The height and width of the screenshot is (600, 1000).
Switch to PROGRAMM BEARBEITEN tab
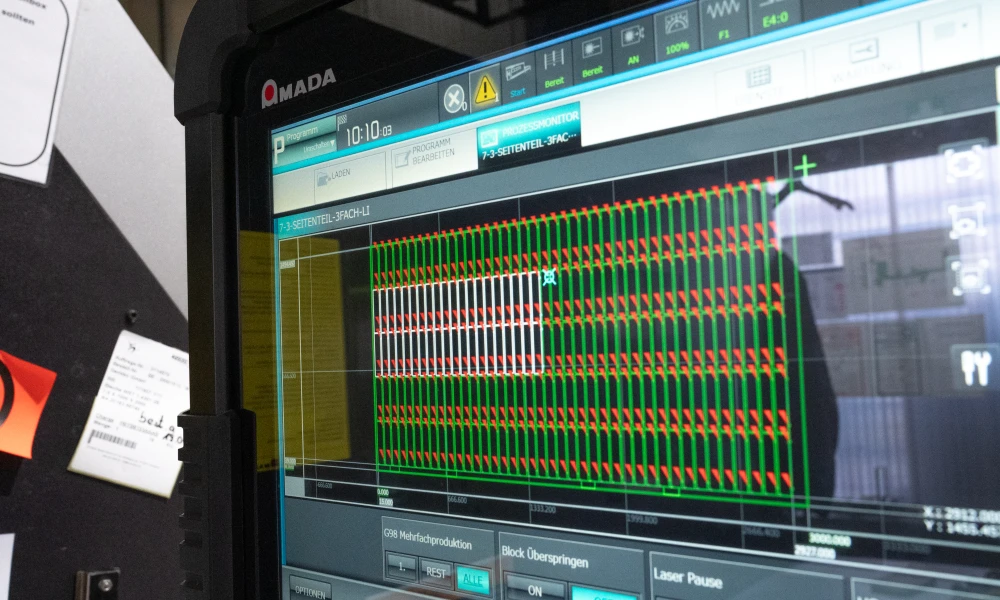pyautogui.click(x=434, y=153)
